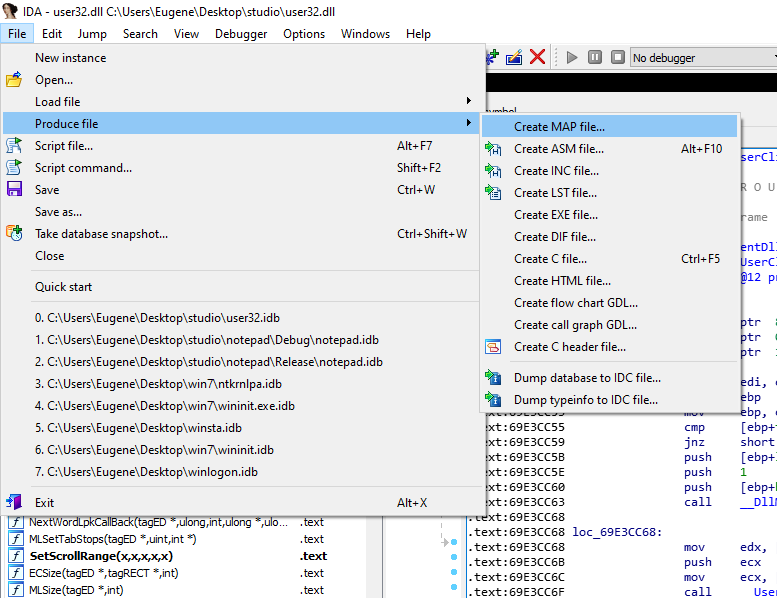Click the function icon beside NextWordLpkCallBack
Viewport: 777px width, 598px height.
(16, 522)
